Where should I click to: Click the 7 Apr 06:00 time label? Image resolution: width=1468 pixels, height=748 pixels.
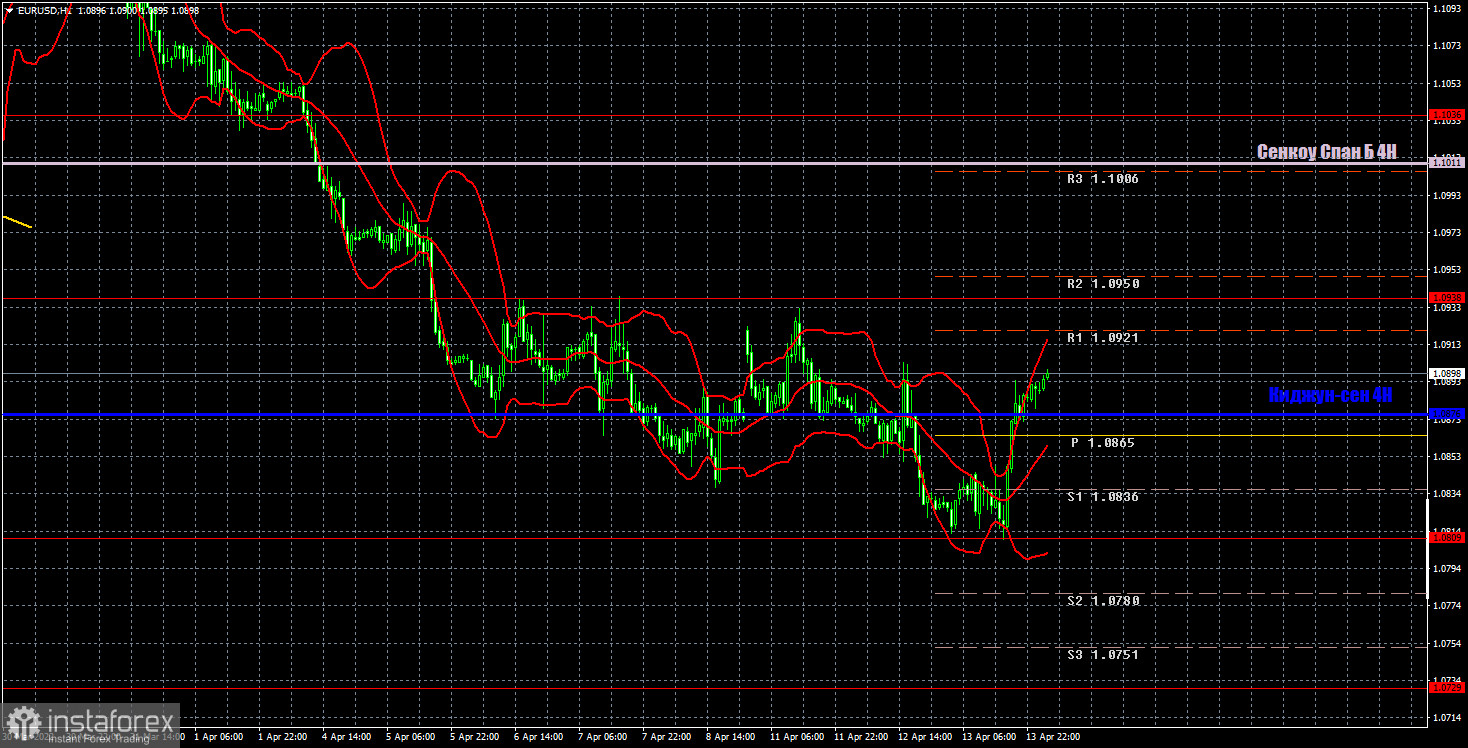coord(602,737)
